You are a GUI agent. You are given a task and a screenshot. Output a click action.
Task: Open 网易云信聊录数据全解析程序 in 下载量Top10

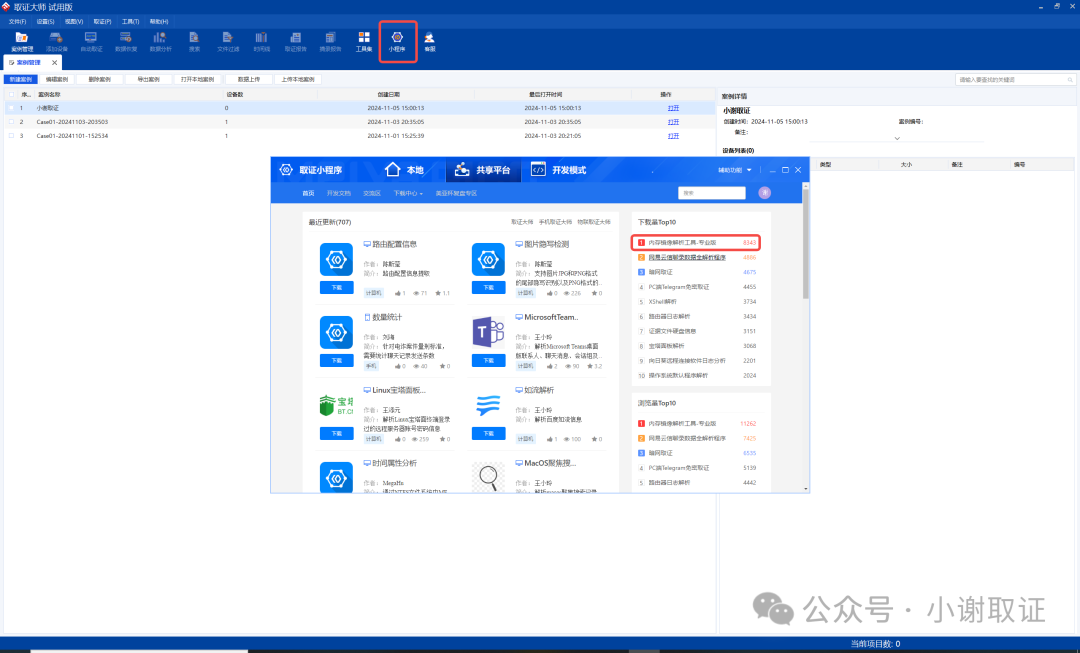pos(687,258)
